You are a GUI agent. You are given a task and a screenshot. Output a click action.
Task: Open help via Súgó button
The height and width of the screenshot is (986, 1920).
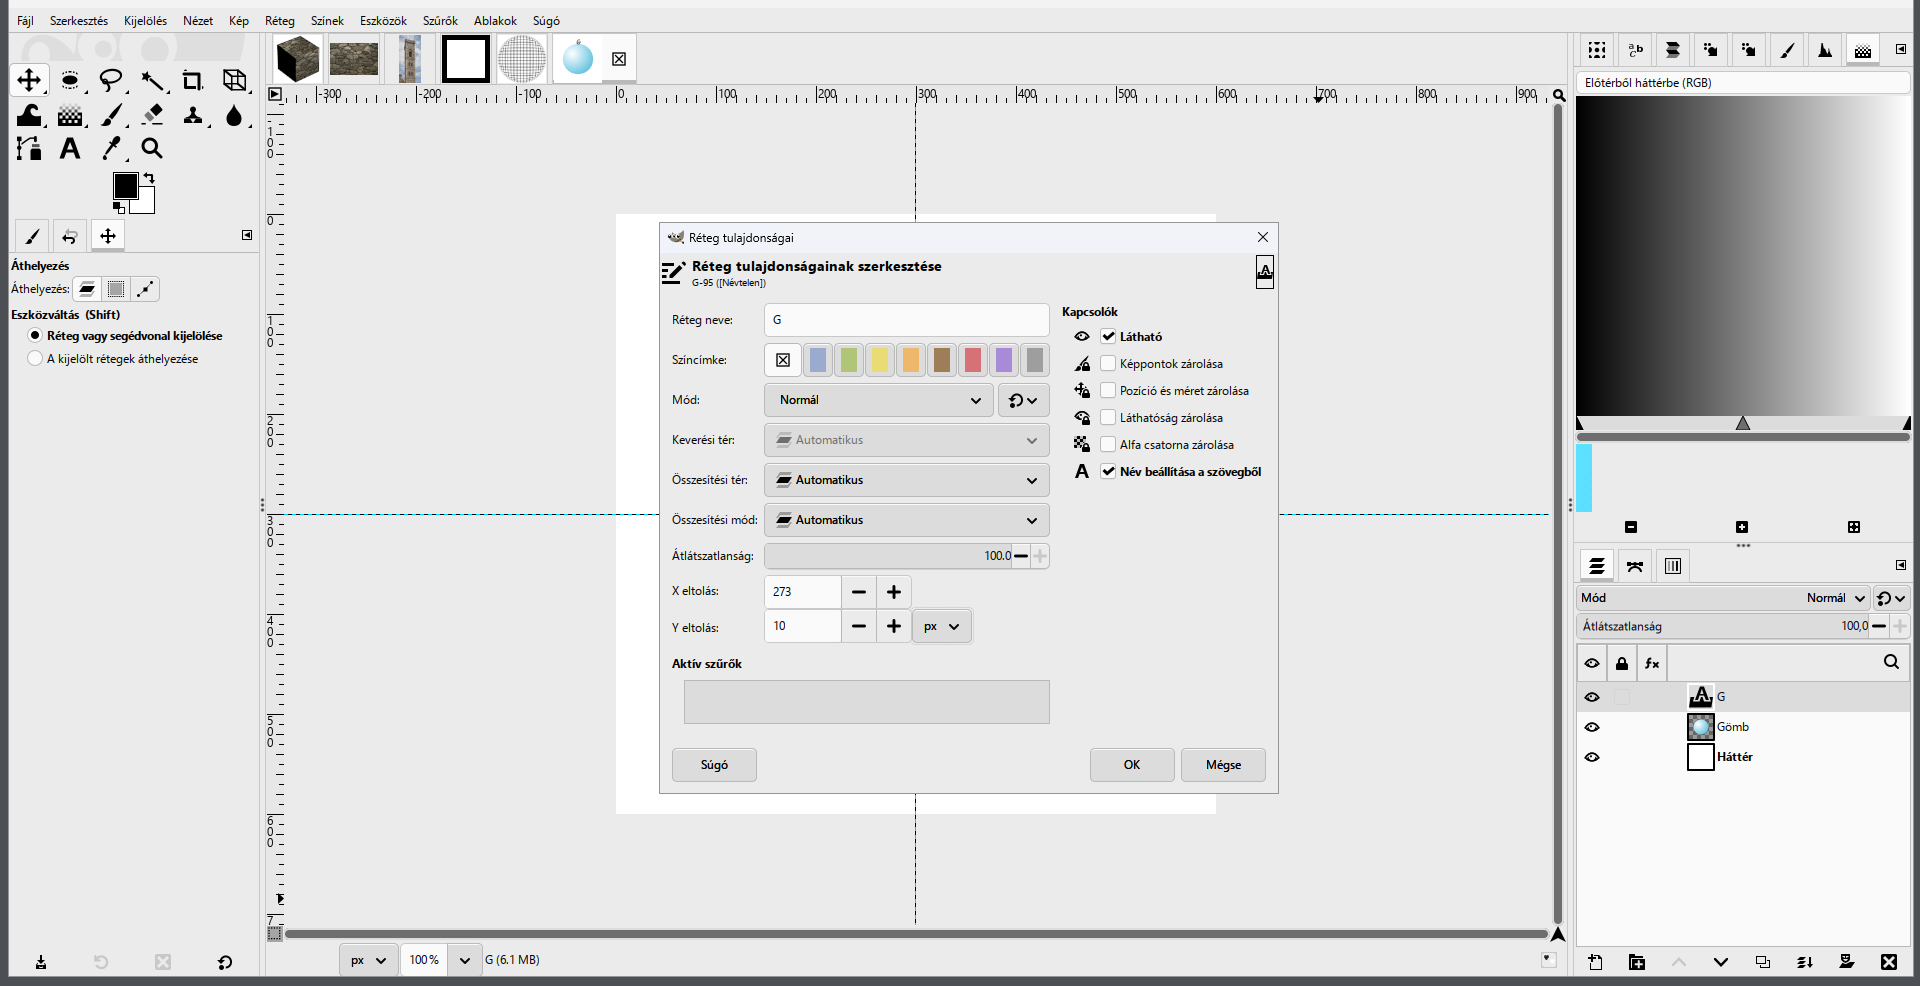click(714, 765)
